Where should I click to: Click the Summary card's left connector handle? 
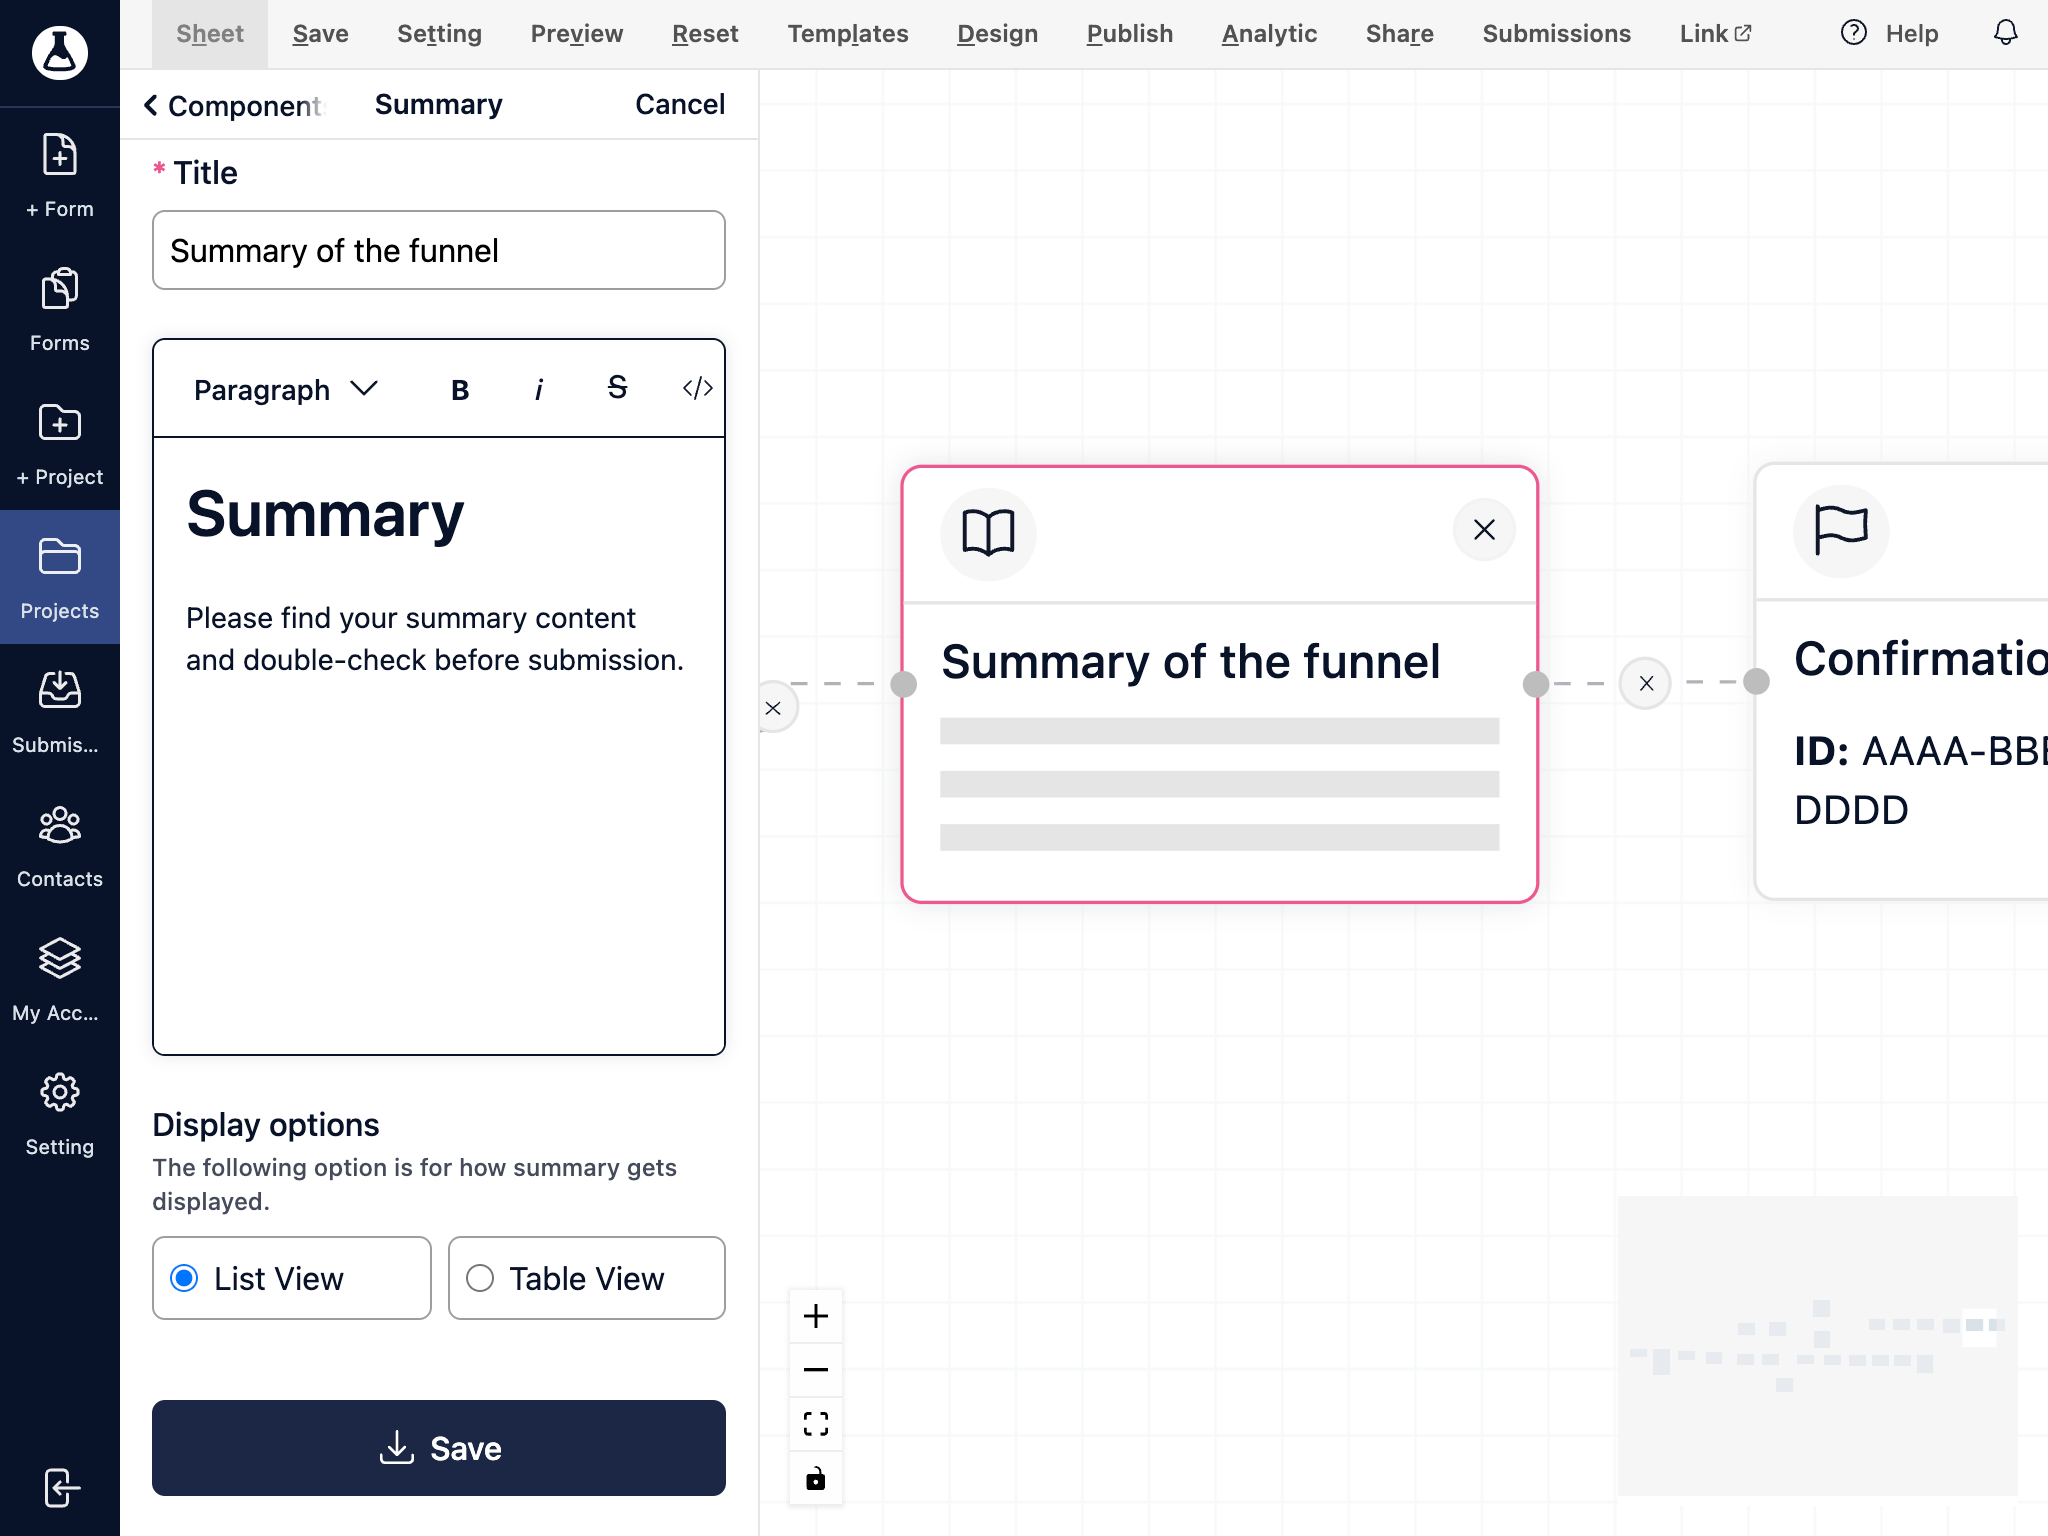pos(903,684)
